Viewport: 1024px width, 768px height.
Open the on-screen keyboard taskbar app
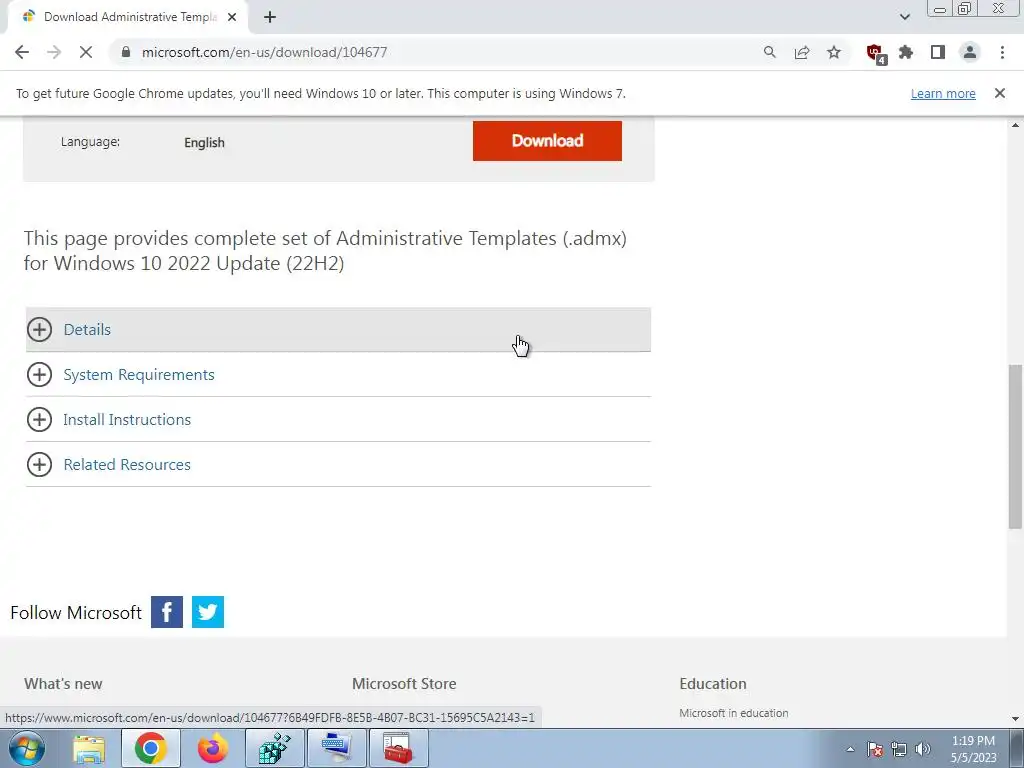click(336, 748)
